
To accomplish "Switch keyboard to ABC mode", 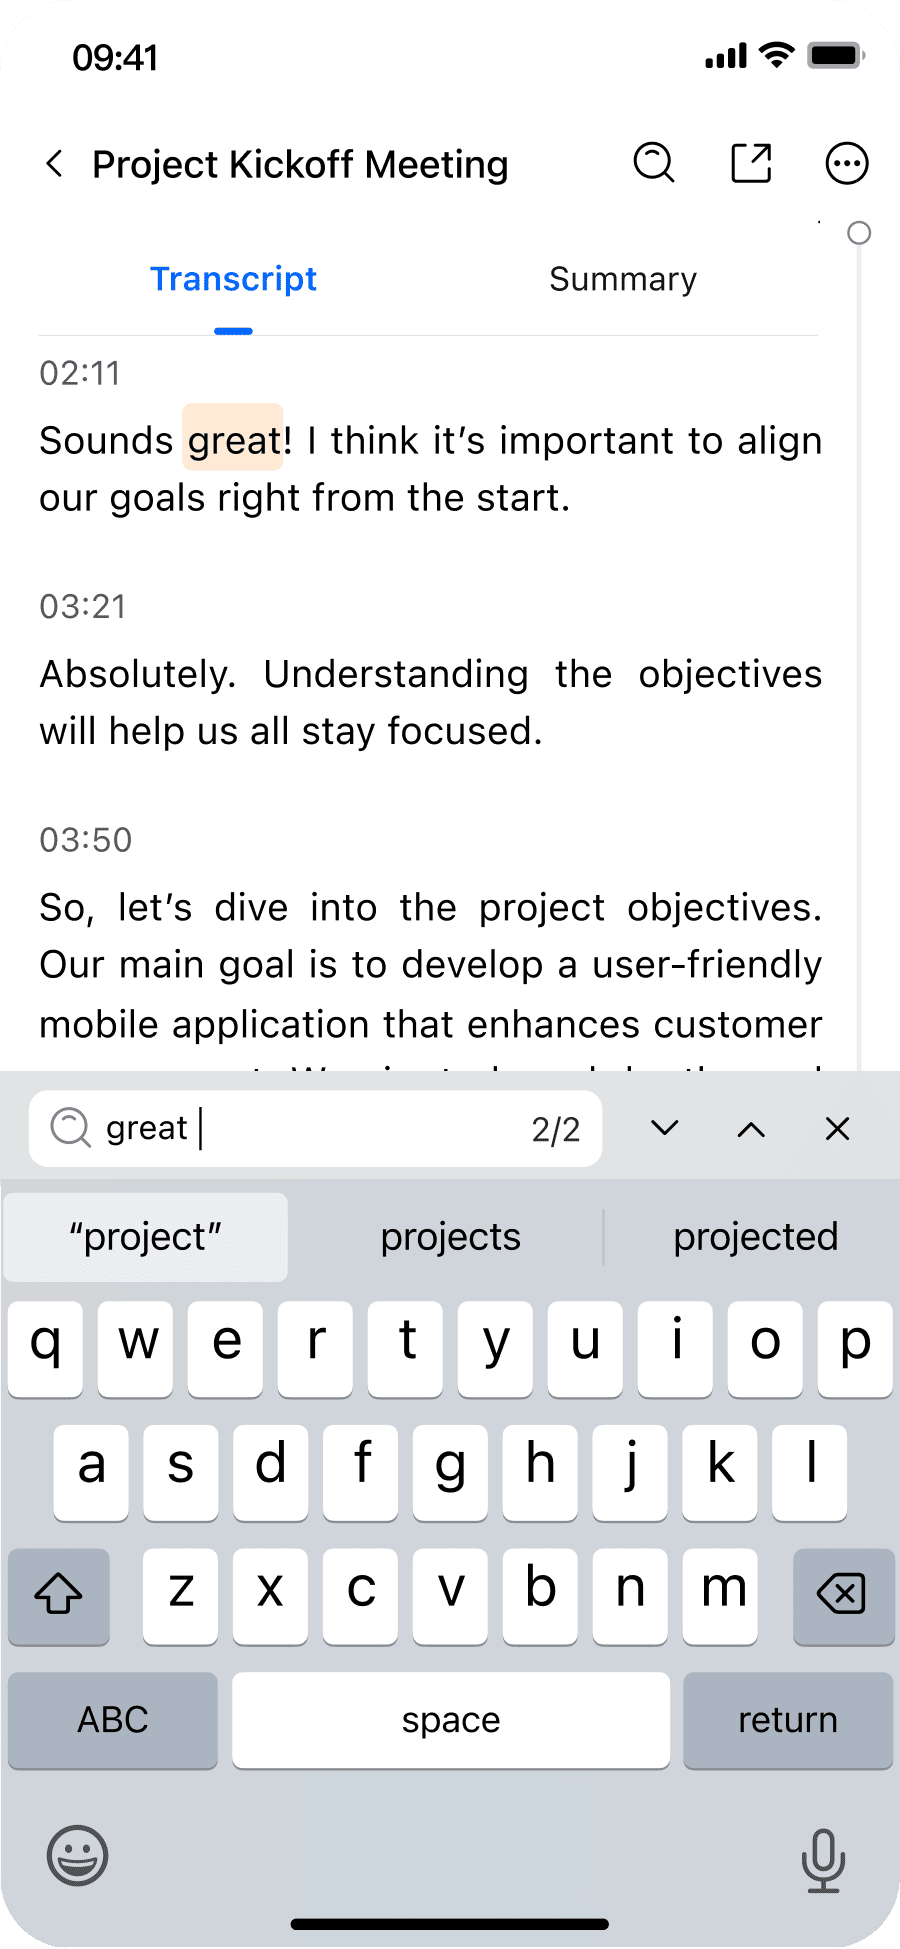I will [x=113, y=1720].
